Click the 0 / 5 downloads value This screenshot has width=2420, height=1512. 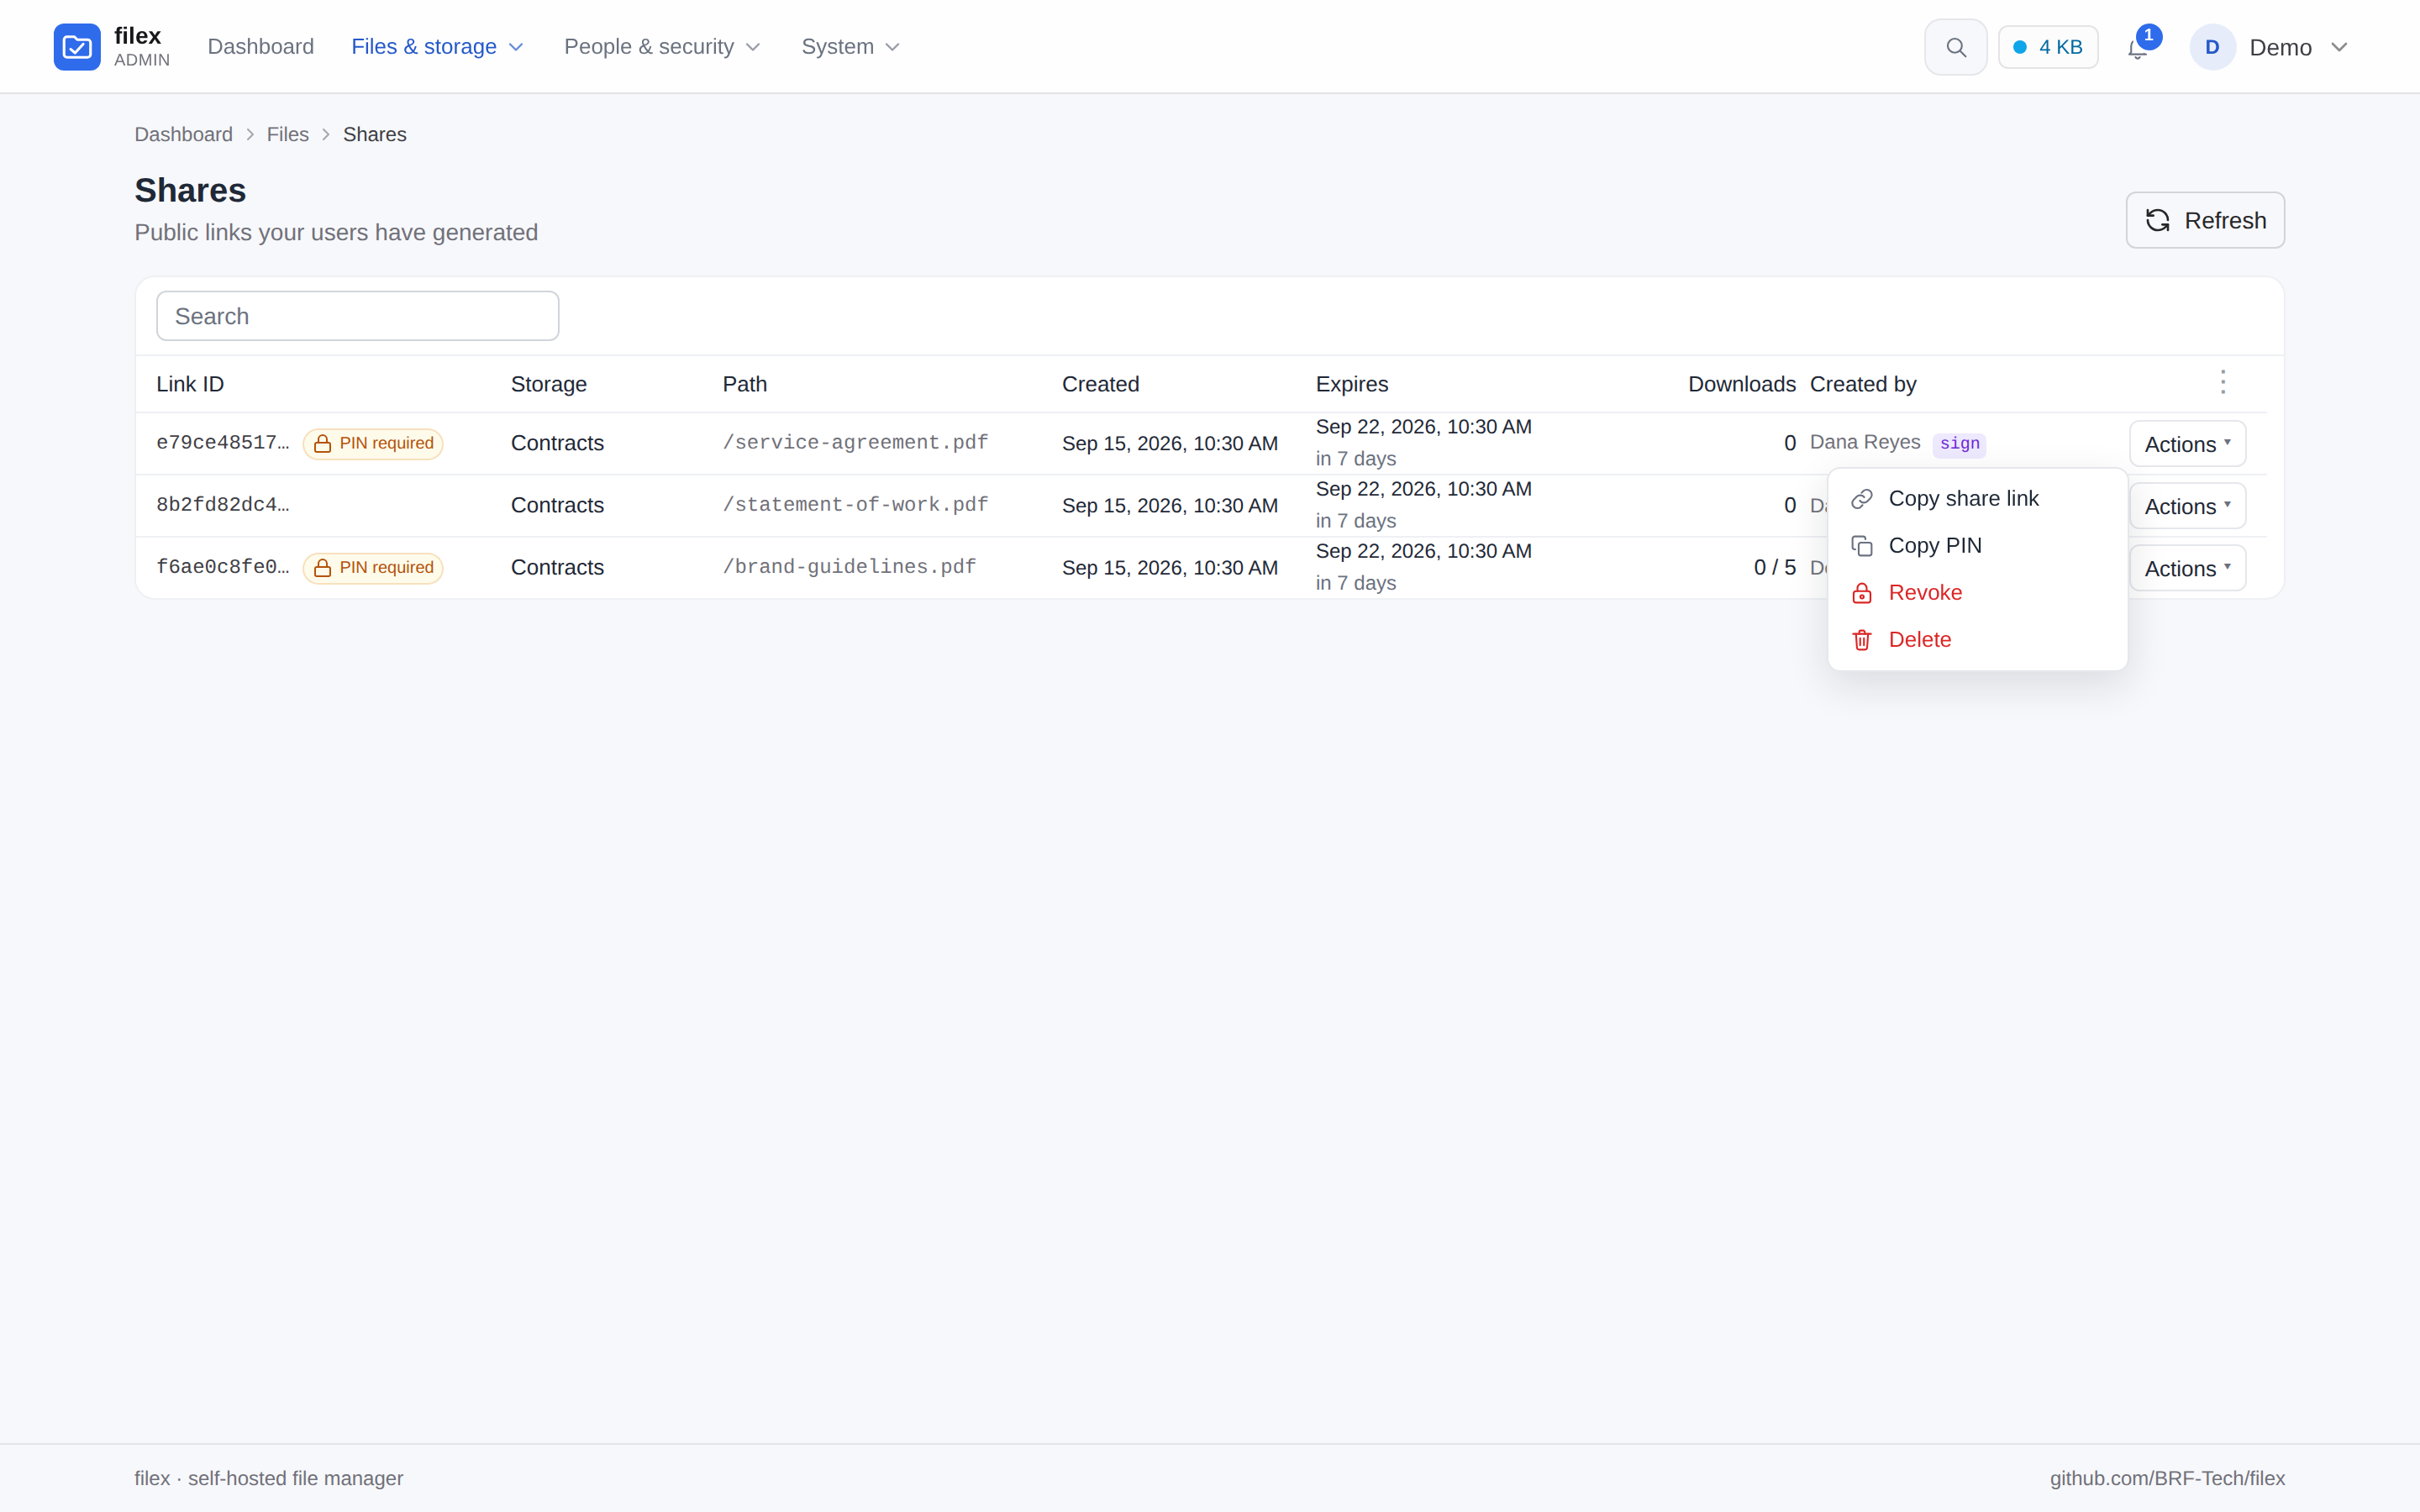tap(1775, 567)
